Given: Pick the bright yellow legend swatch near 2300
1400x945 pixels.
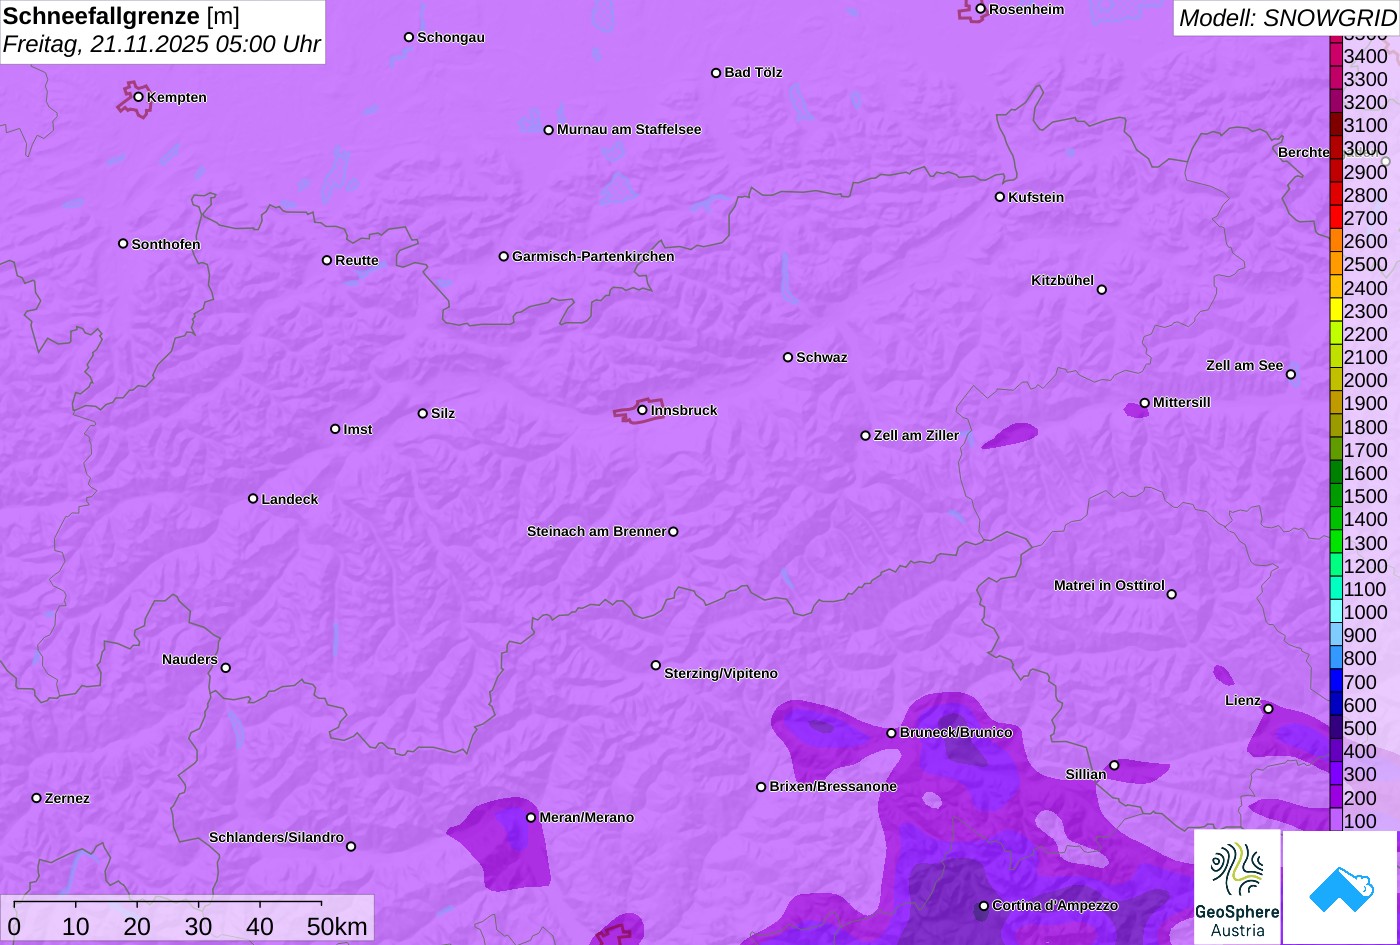Looking at the screenshot, I should [1336, 310].
